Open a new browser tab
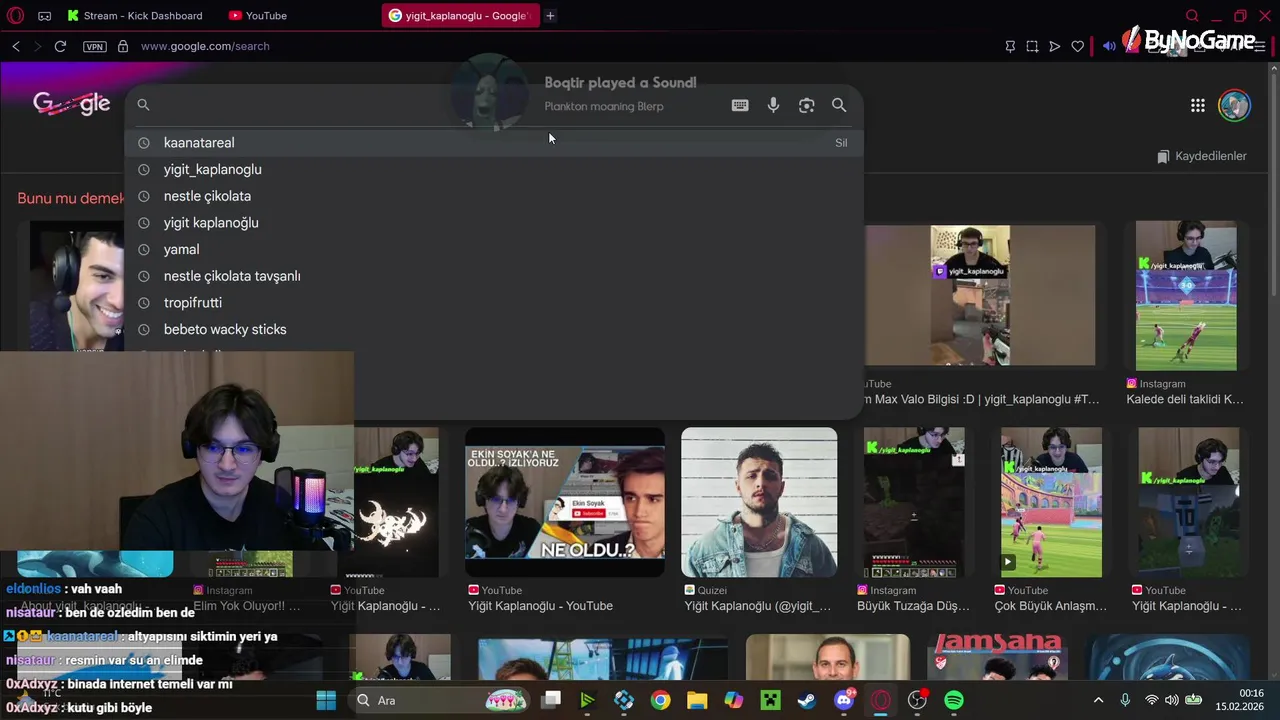Screen dimensions: 1280x720 point(550,16)
